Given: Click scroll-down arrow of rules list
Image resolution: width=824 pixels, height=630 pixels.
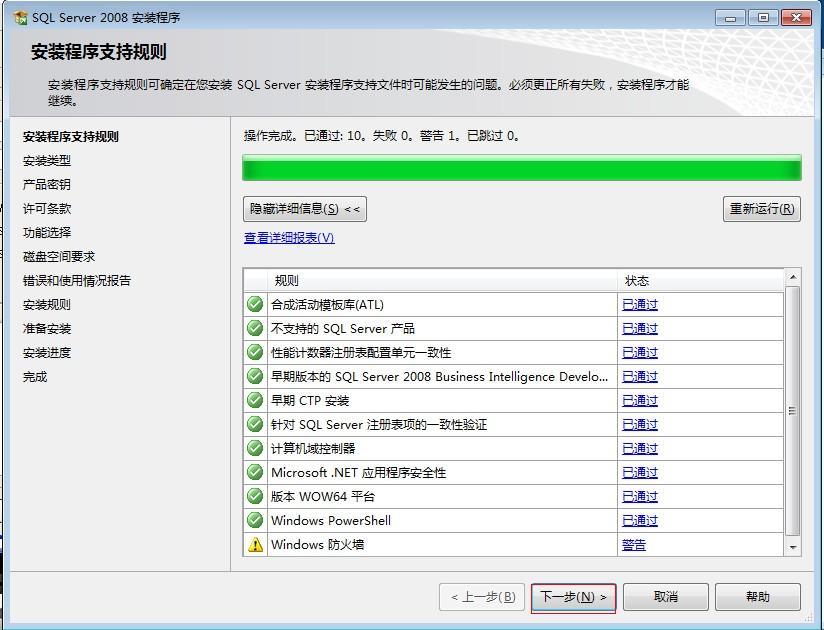Looking at the screenshot, I should (x=793, y=548).
